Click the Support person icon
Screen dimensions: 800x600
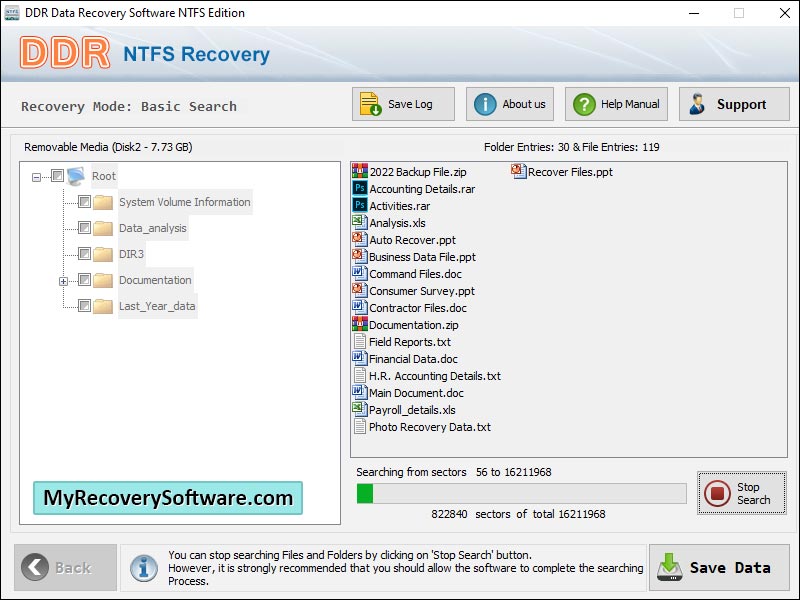coord(699,103)
